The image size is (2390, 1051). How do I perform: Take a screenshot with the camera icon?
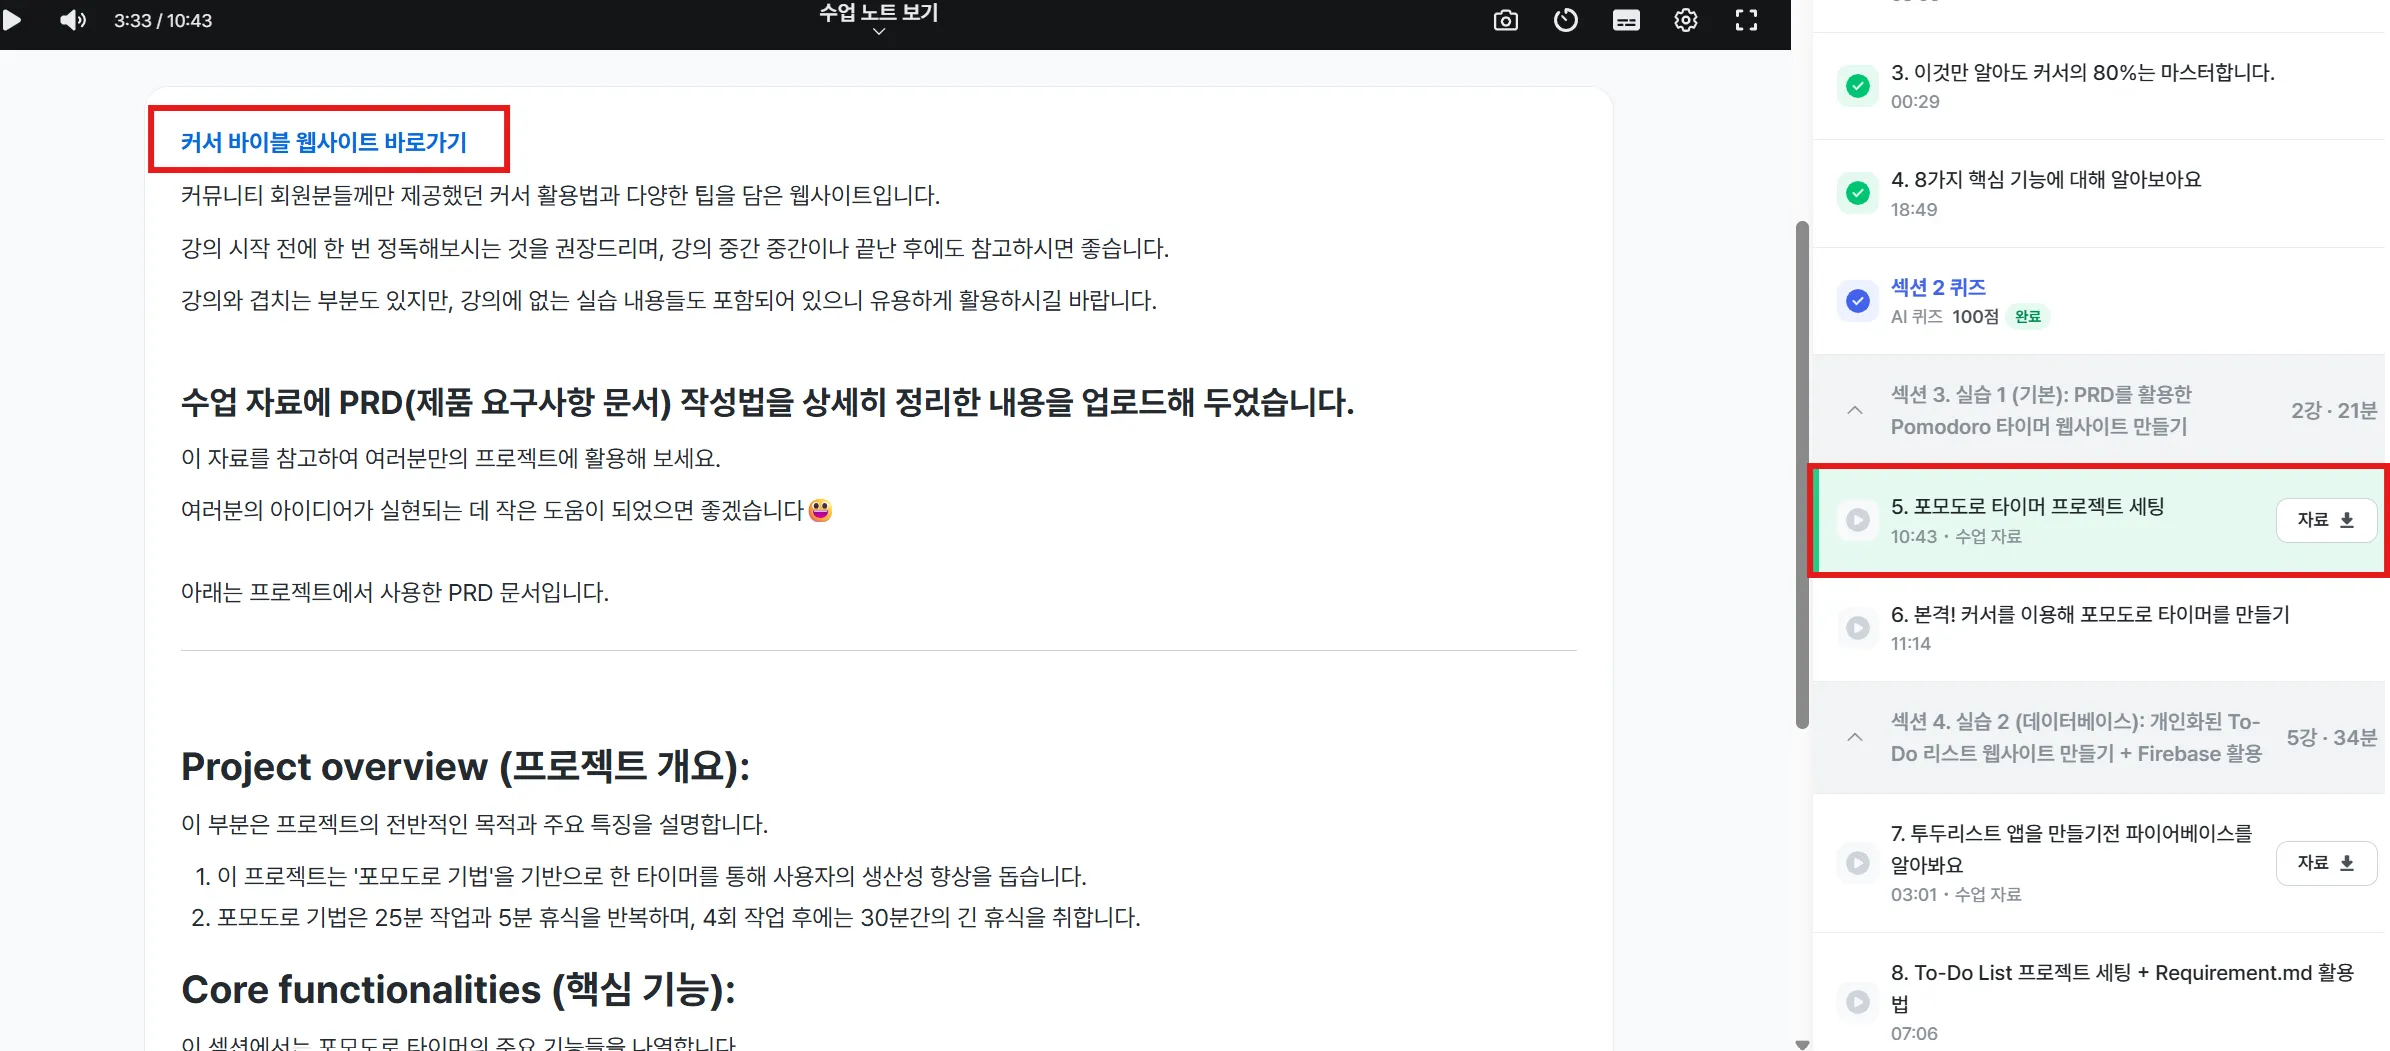pos(1506,20)
